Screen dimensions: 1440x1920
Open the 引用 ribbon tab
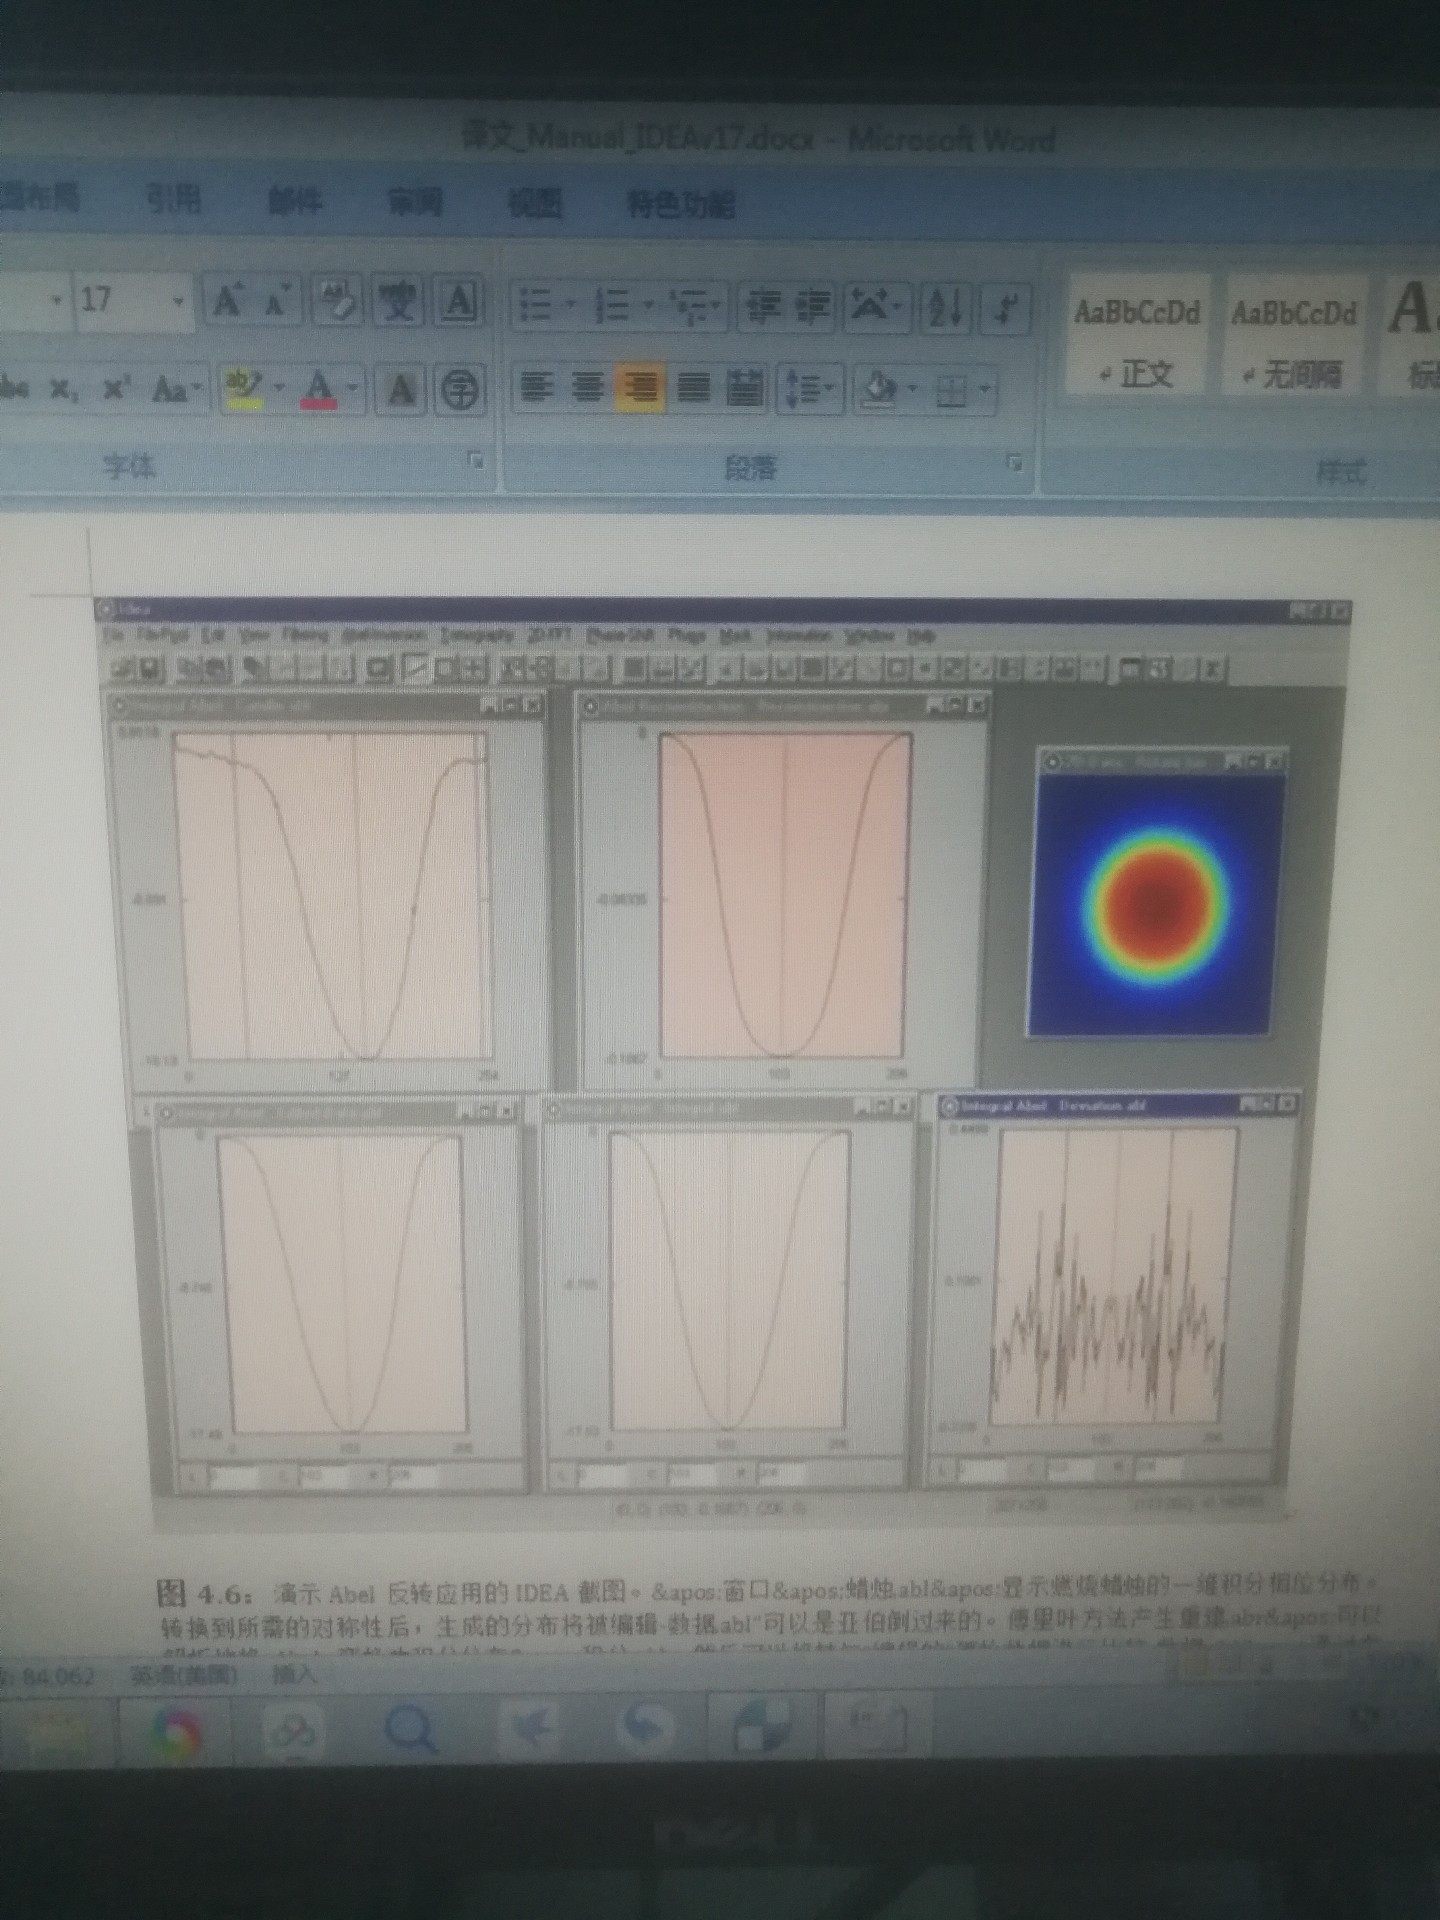click(174, 200)
